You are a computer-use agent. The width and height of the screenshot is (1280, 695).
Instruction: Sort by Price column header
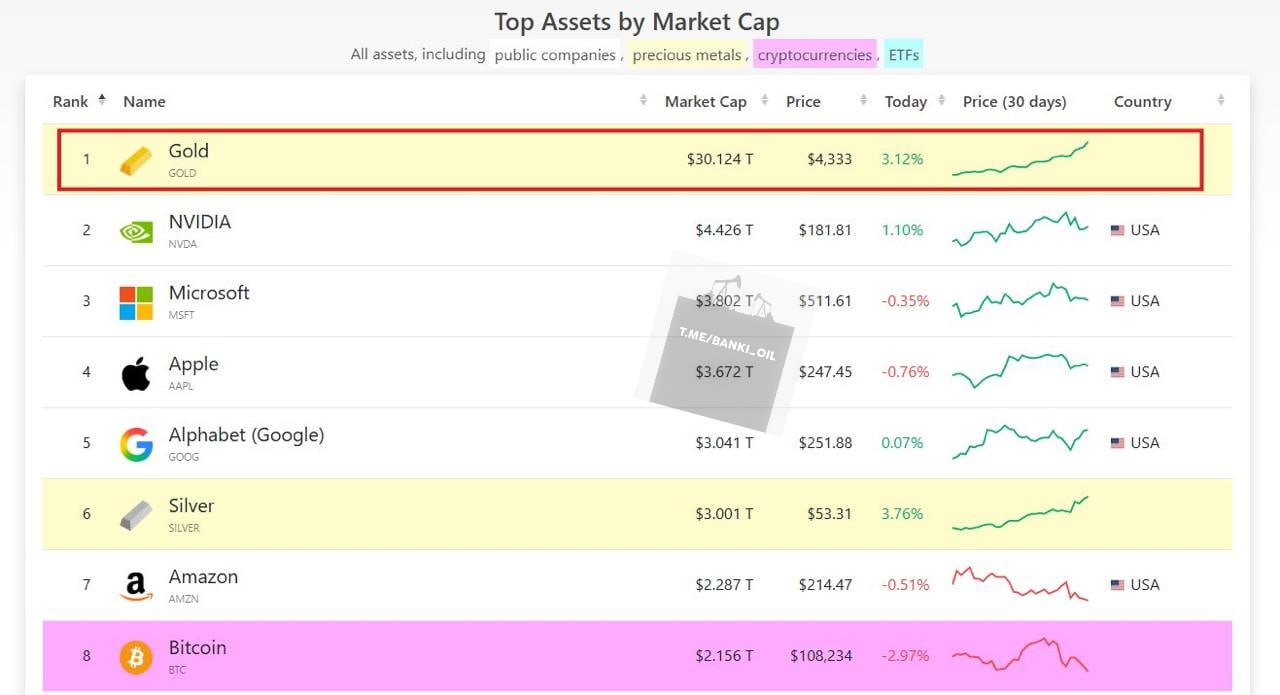pos(803,102)
